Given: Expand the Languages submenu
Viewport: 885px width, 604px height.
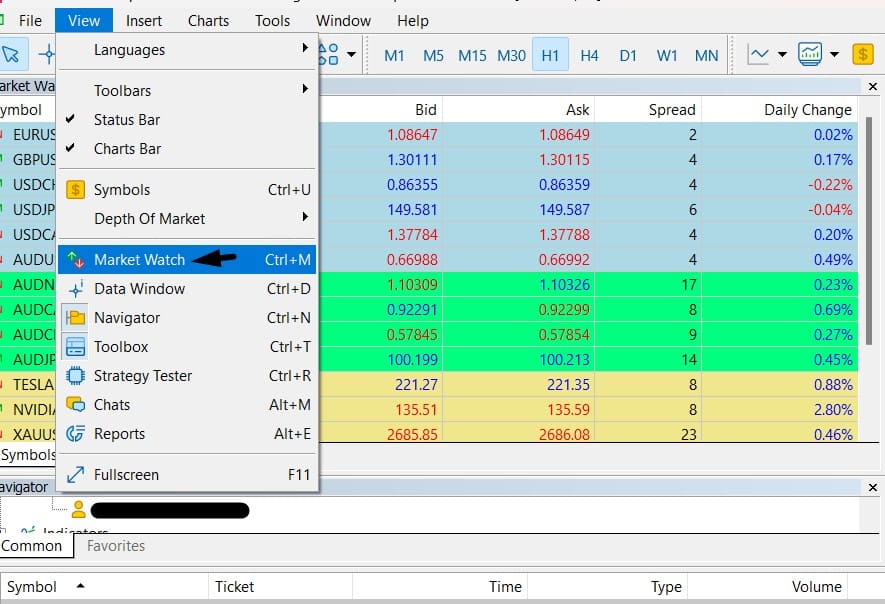Looking at the screenshot, I should [x=187, y=50].
